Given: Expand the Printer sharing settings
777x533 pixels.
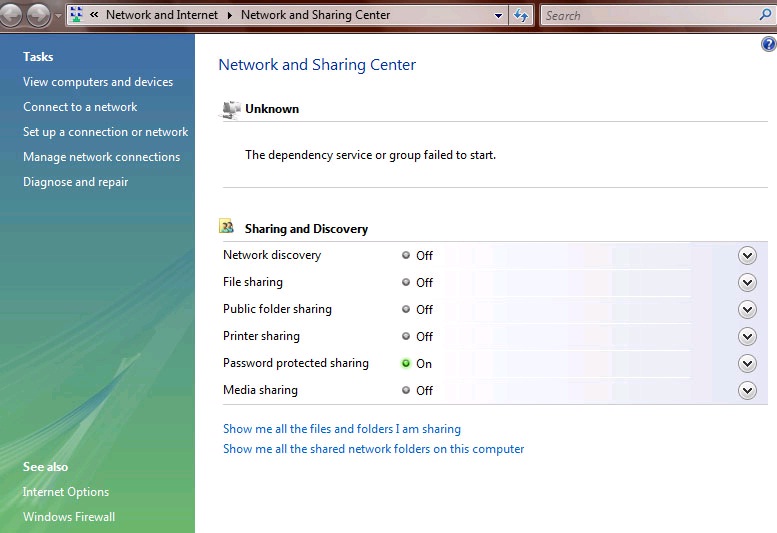Looking at the screenshot, I should click(747, 337).
